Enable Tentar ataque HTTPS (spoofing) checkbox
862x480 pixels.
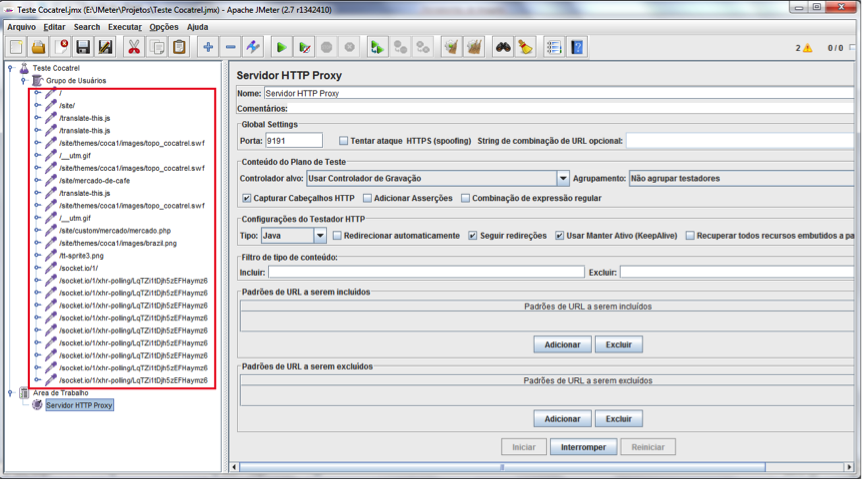click(x=344, y=141)
